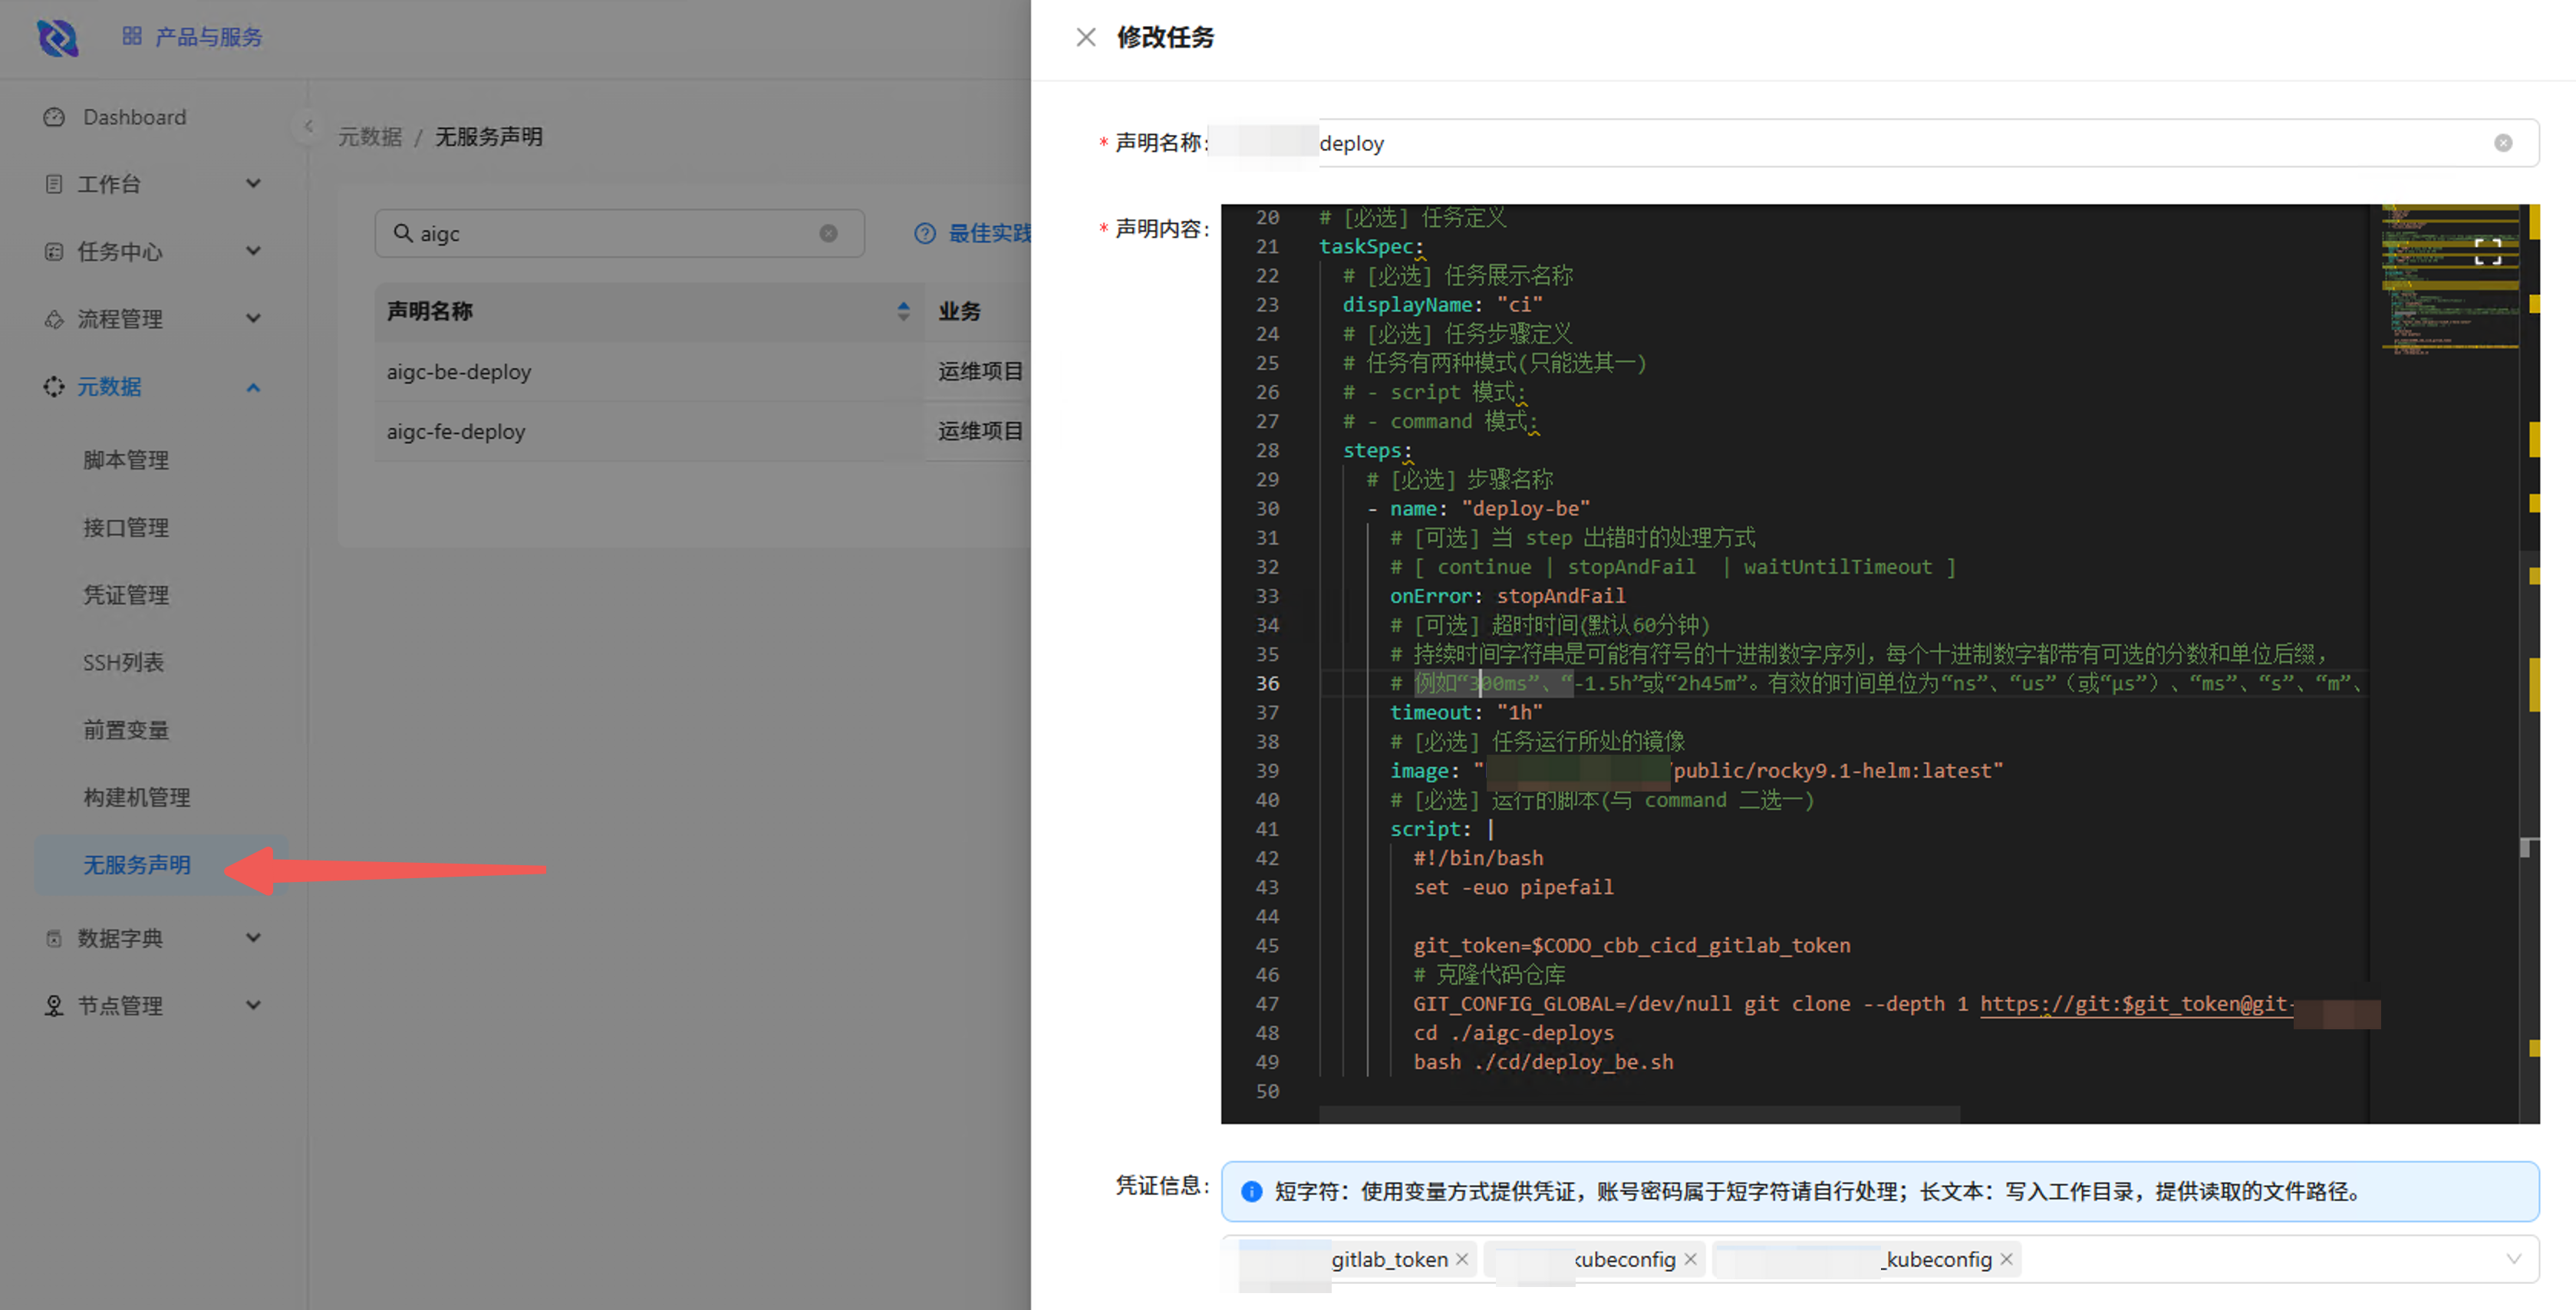Open 接口管理 submenu item

tap(126, 527)
